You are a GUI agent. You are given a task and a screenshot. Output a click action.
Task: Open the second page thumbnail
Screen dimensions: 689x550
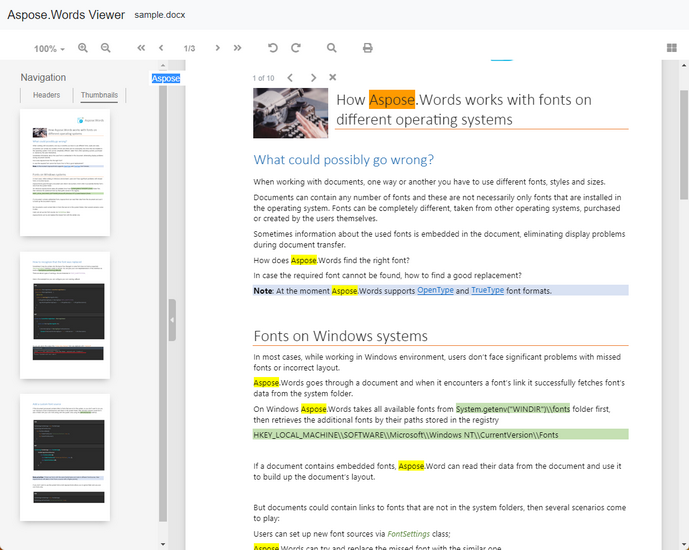point(64,315)
